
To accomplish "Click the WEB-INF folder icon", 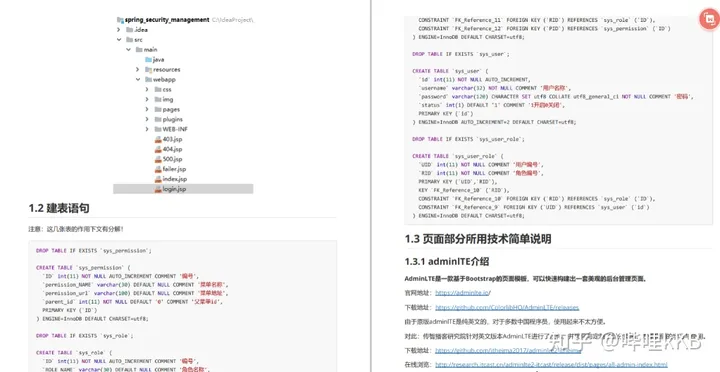I will tap(158, 130).
